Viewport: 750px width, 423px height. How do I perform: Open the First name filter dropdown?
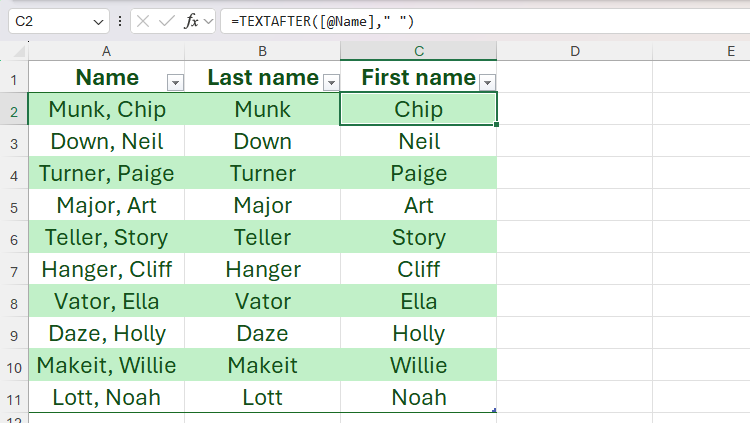point(487,82)
